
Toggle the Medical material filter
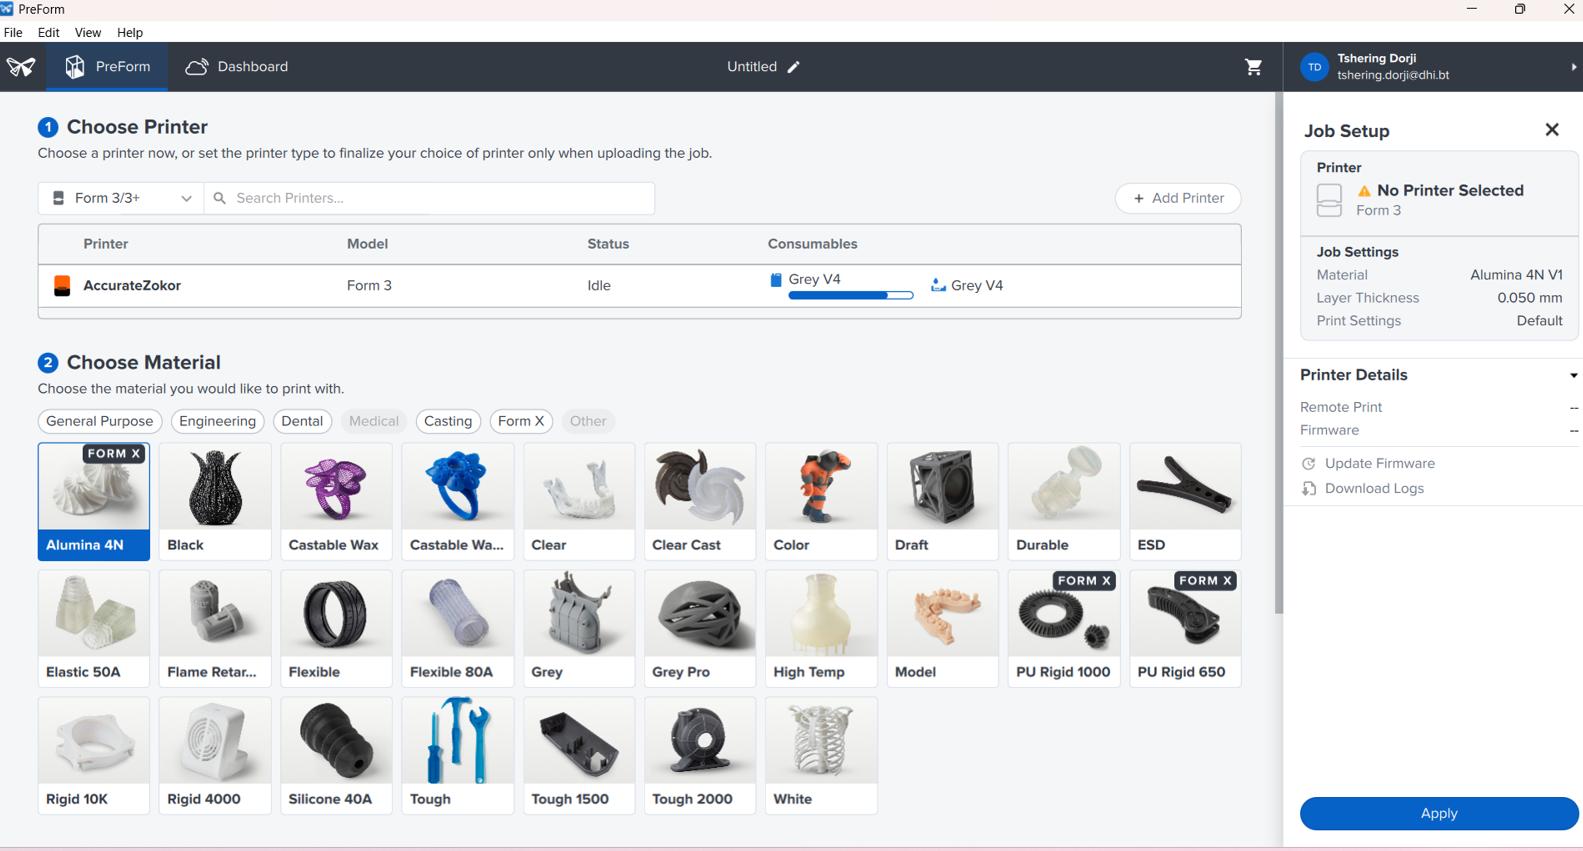tap(374, 421)
